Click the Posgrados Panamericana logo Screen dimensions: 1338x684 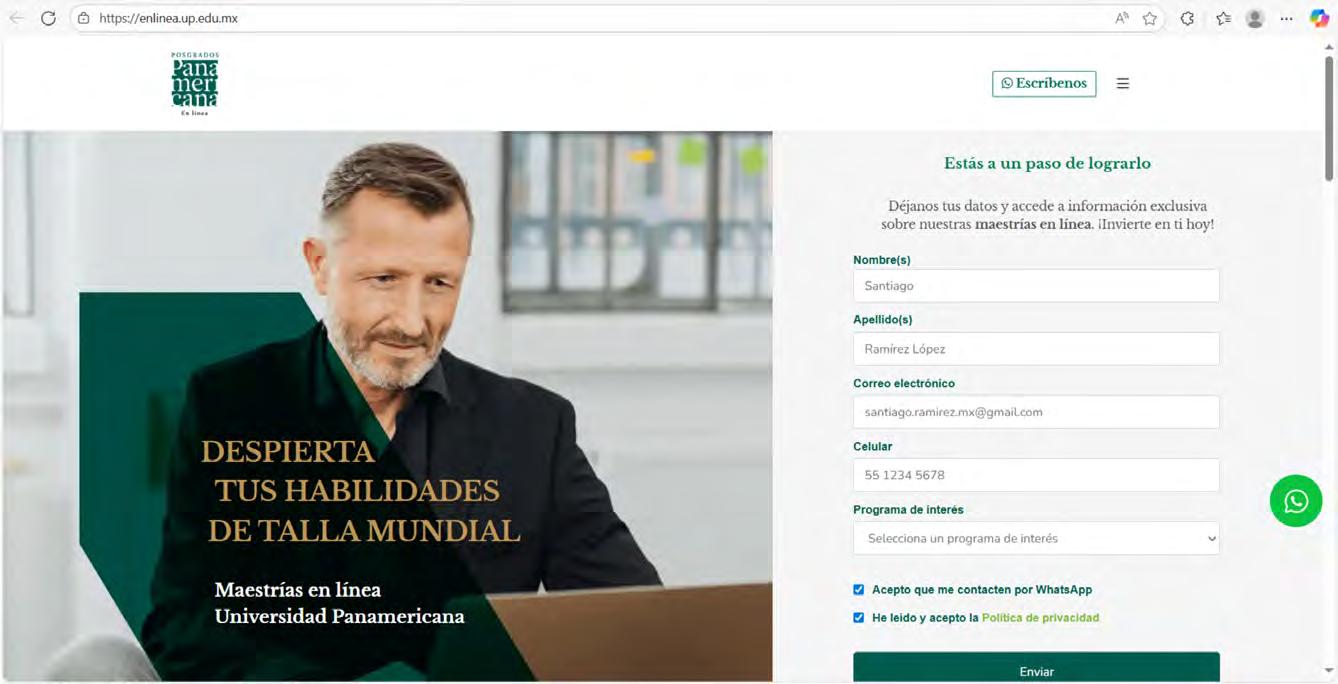tap(194, 84)
